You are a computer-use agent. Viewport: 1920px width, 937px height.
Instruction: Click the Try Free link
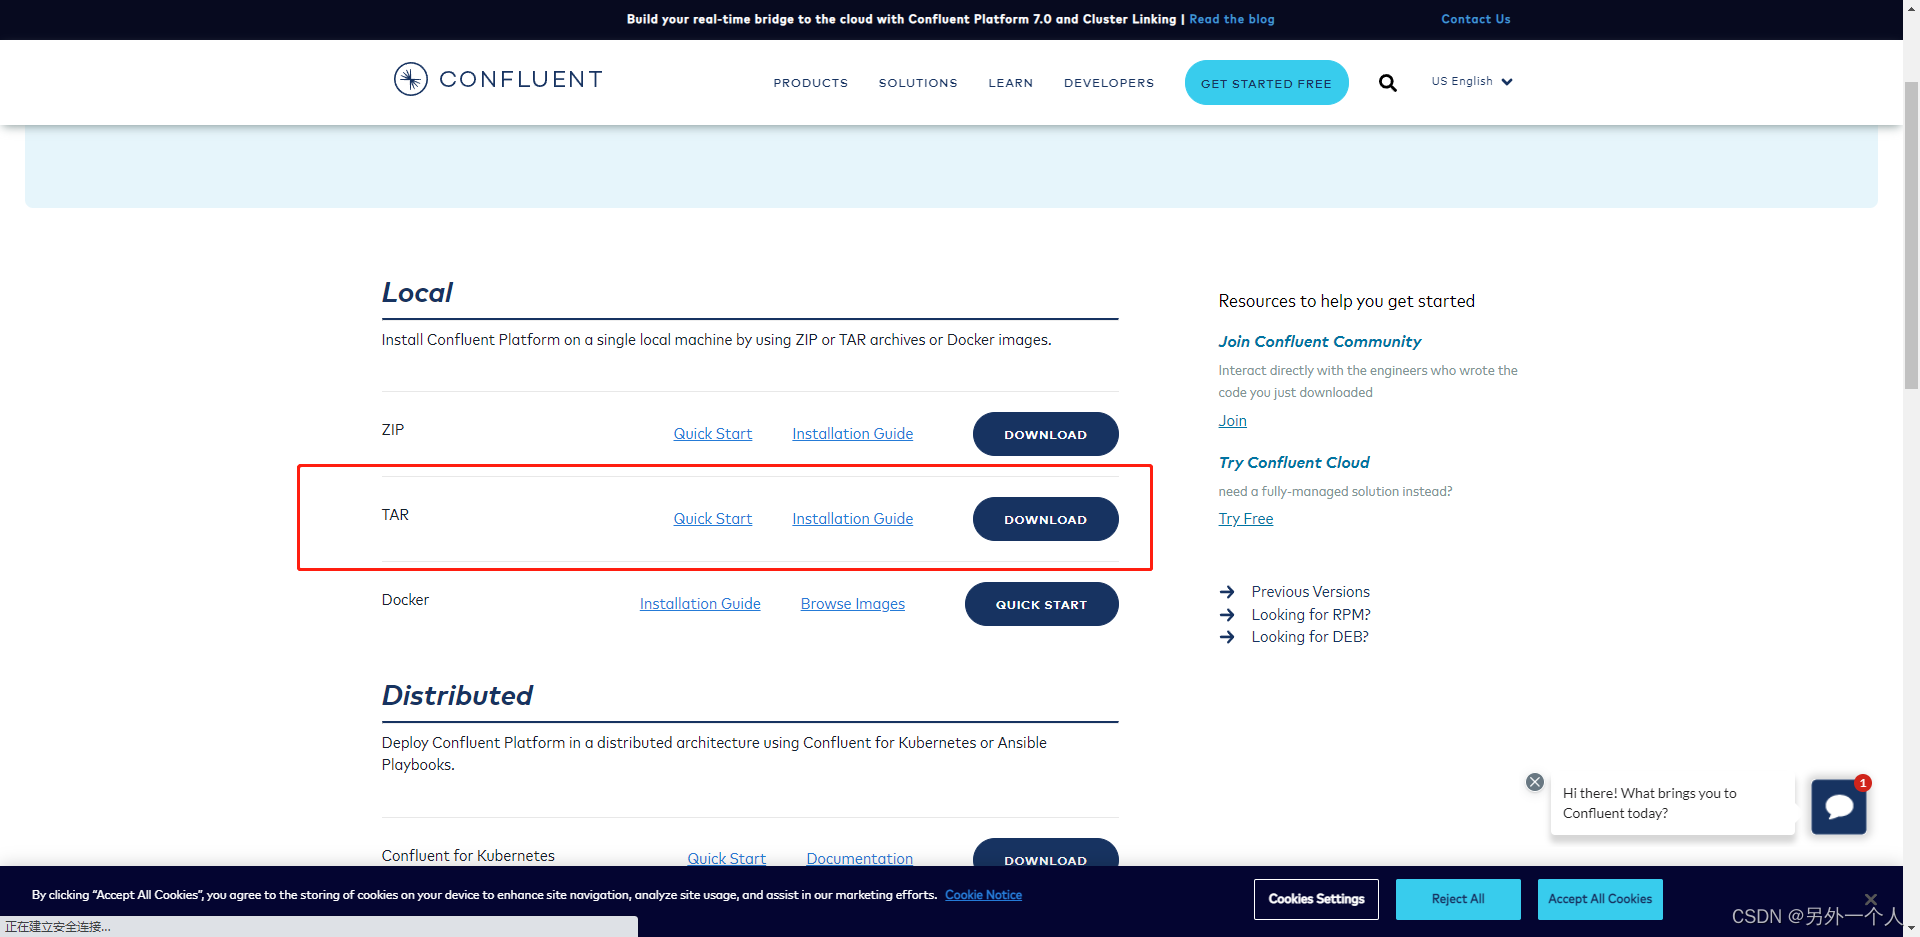pos(1245,519)
